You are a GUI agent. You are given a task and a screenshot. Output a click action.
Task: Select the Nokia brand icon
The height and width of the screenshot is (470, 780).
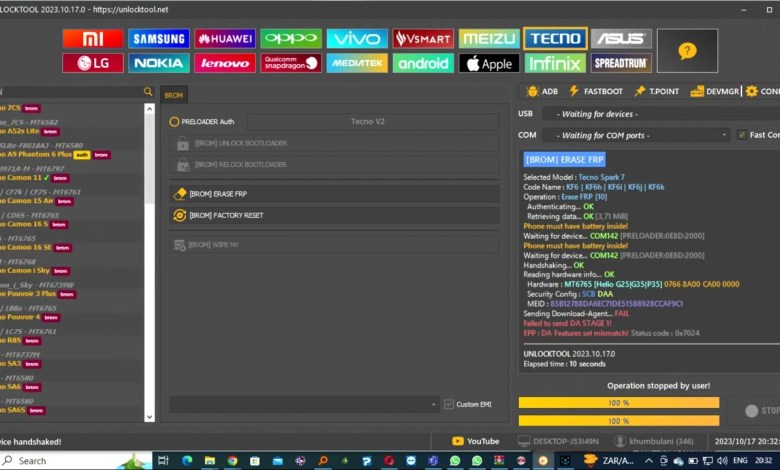point(159,63)
